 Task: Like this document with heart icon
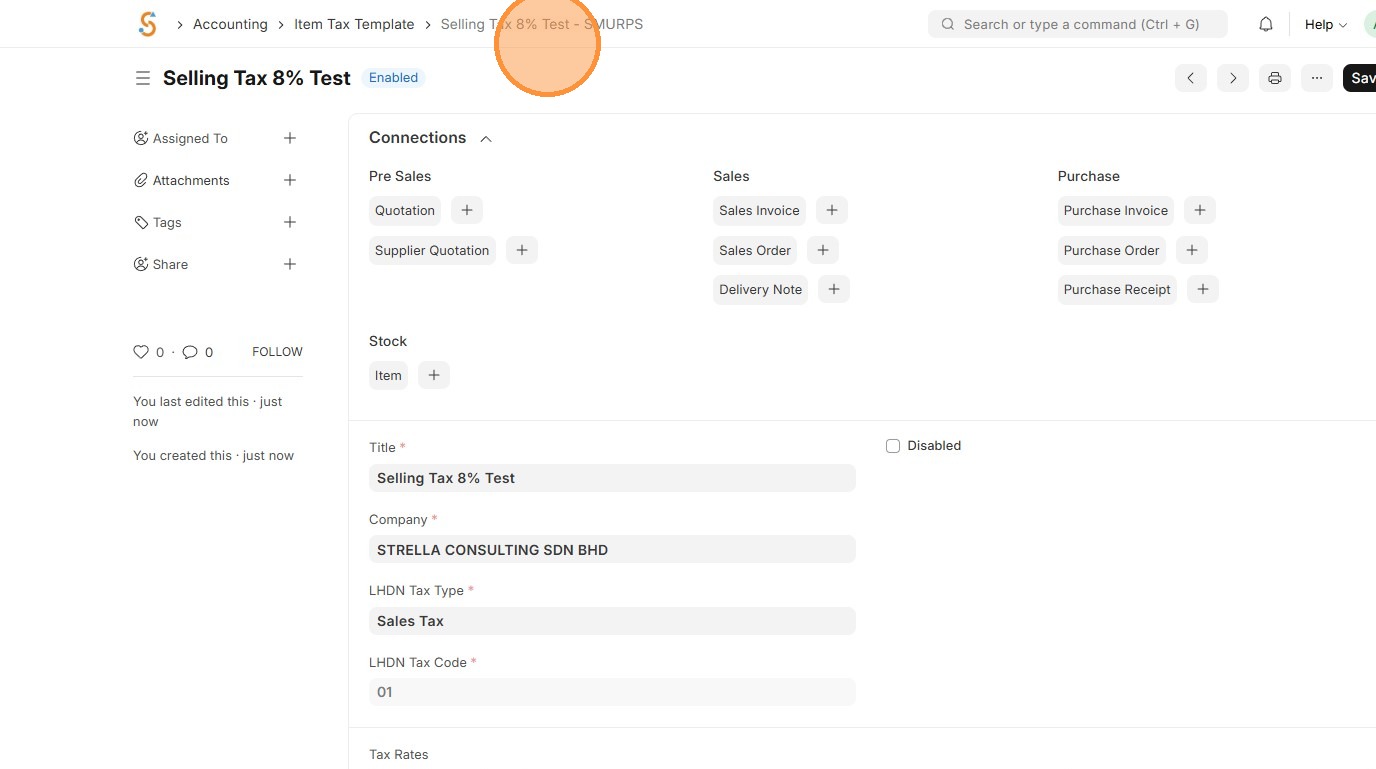(x=141, y=352)
